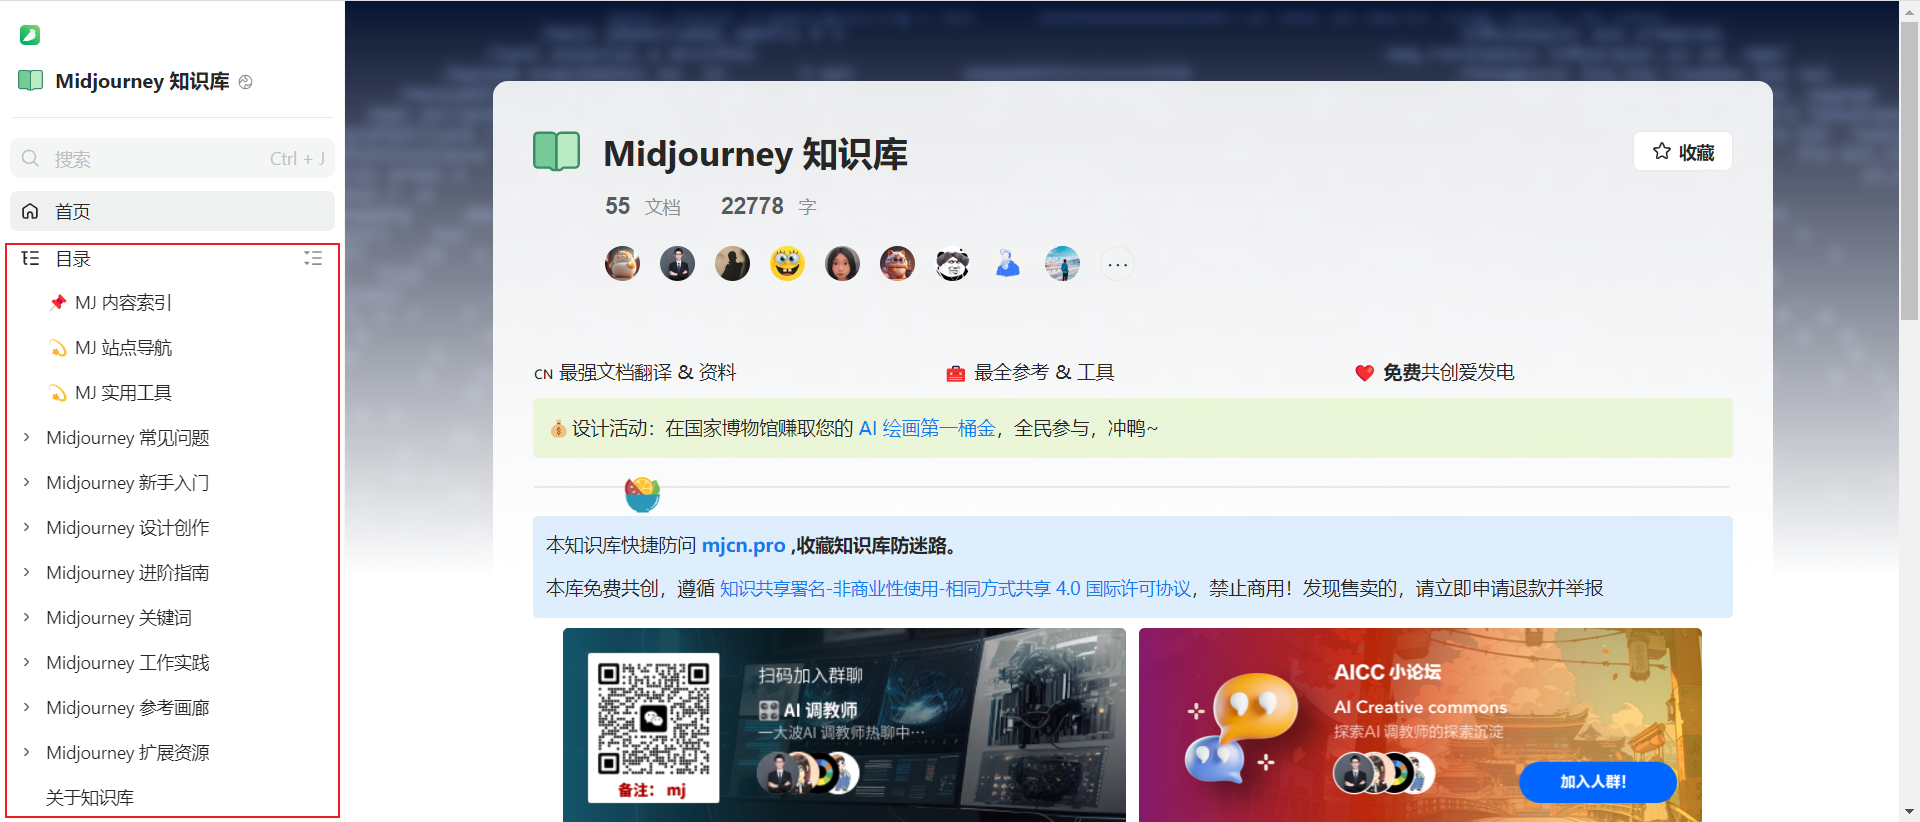Expand the Midjourney 关键词 section
This screenshot has width=1920, height=822.
(27, 617)
